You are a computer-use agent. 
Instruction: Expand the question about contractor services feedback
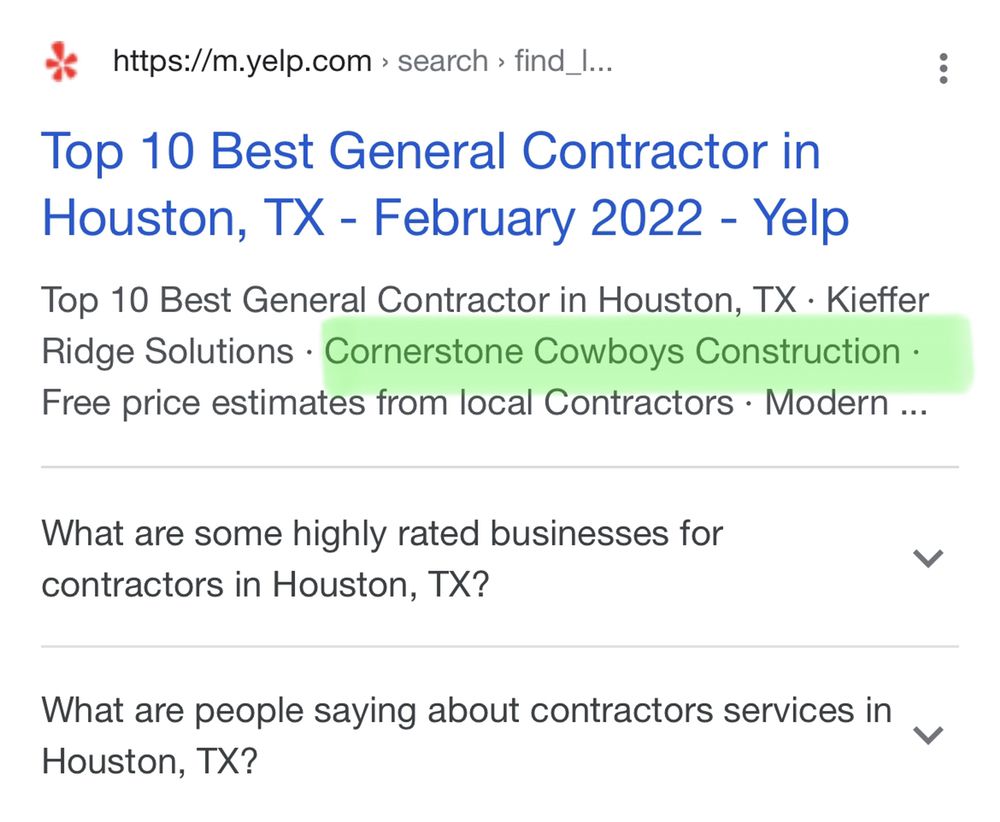coord(927,735)
